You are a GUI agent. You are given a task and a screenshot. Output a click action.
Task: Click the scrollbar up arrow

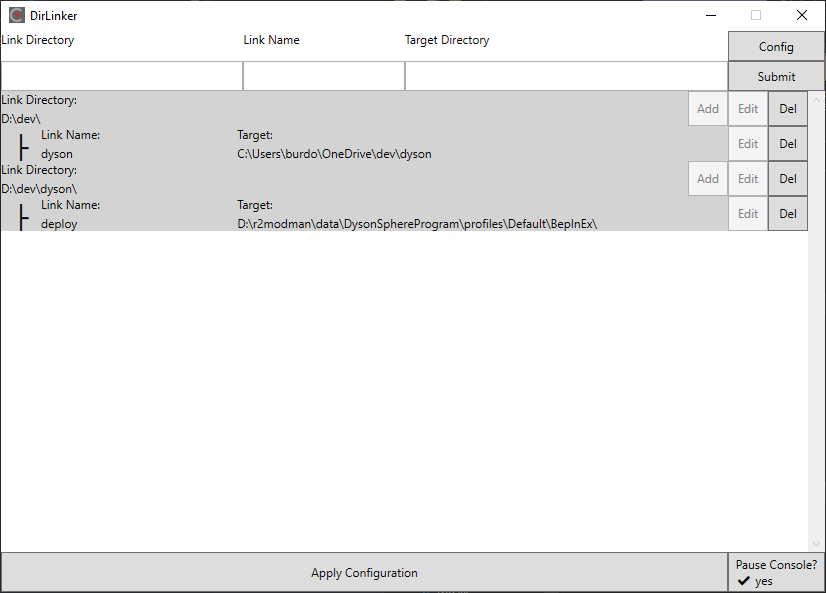(x=817, y=100)
